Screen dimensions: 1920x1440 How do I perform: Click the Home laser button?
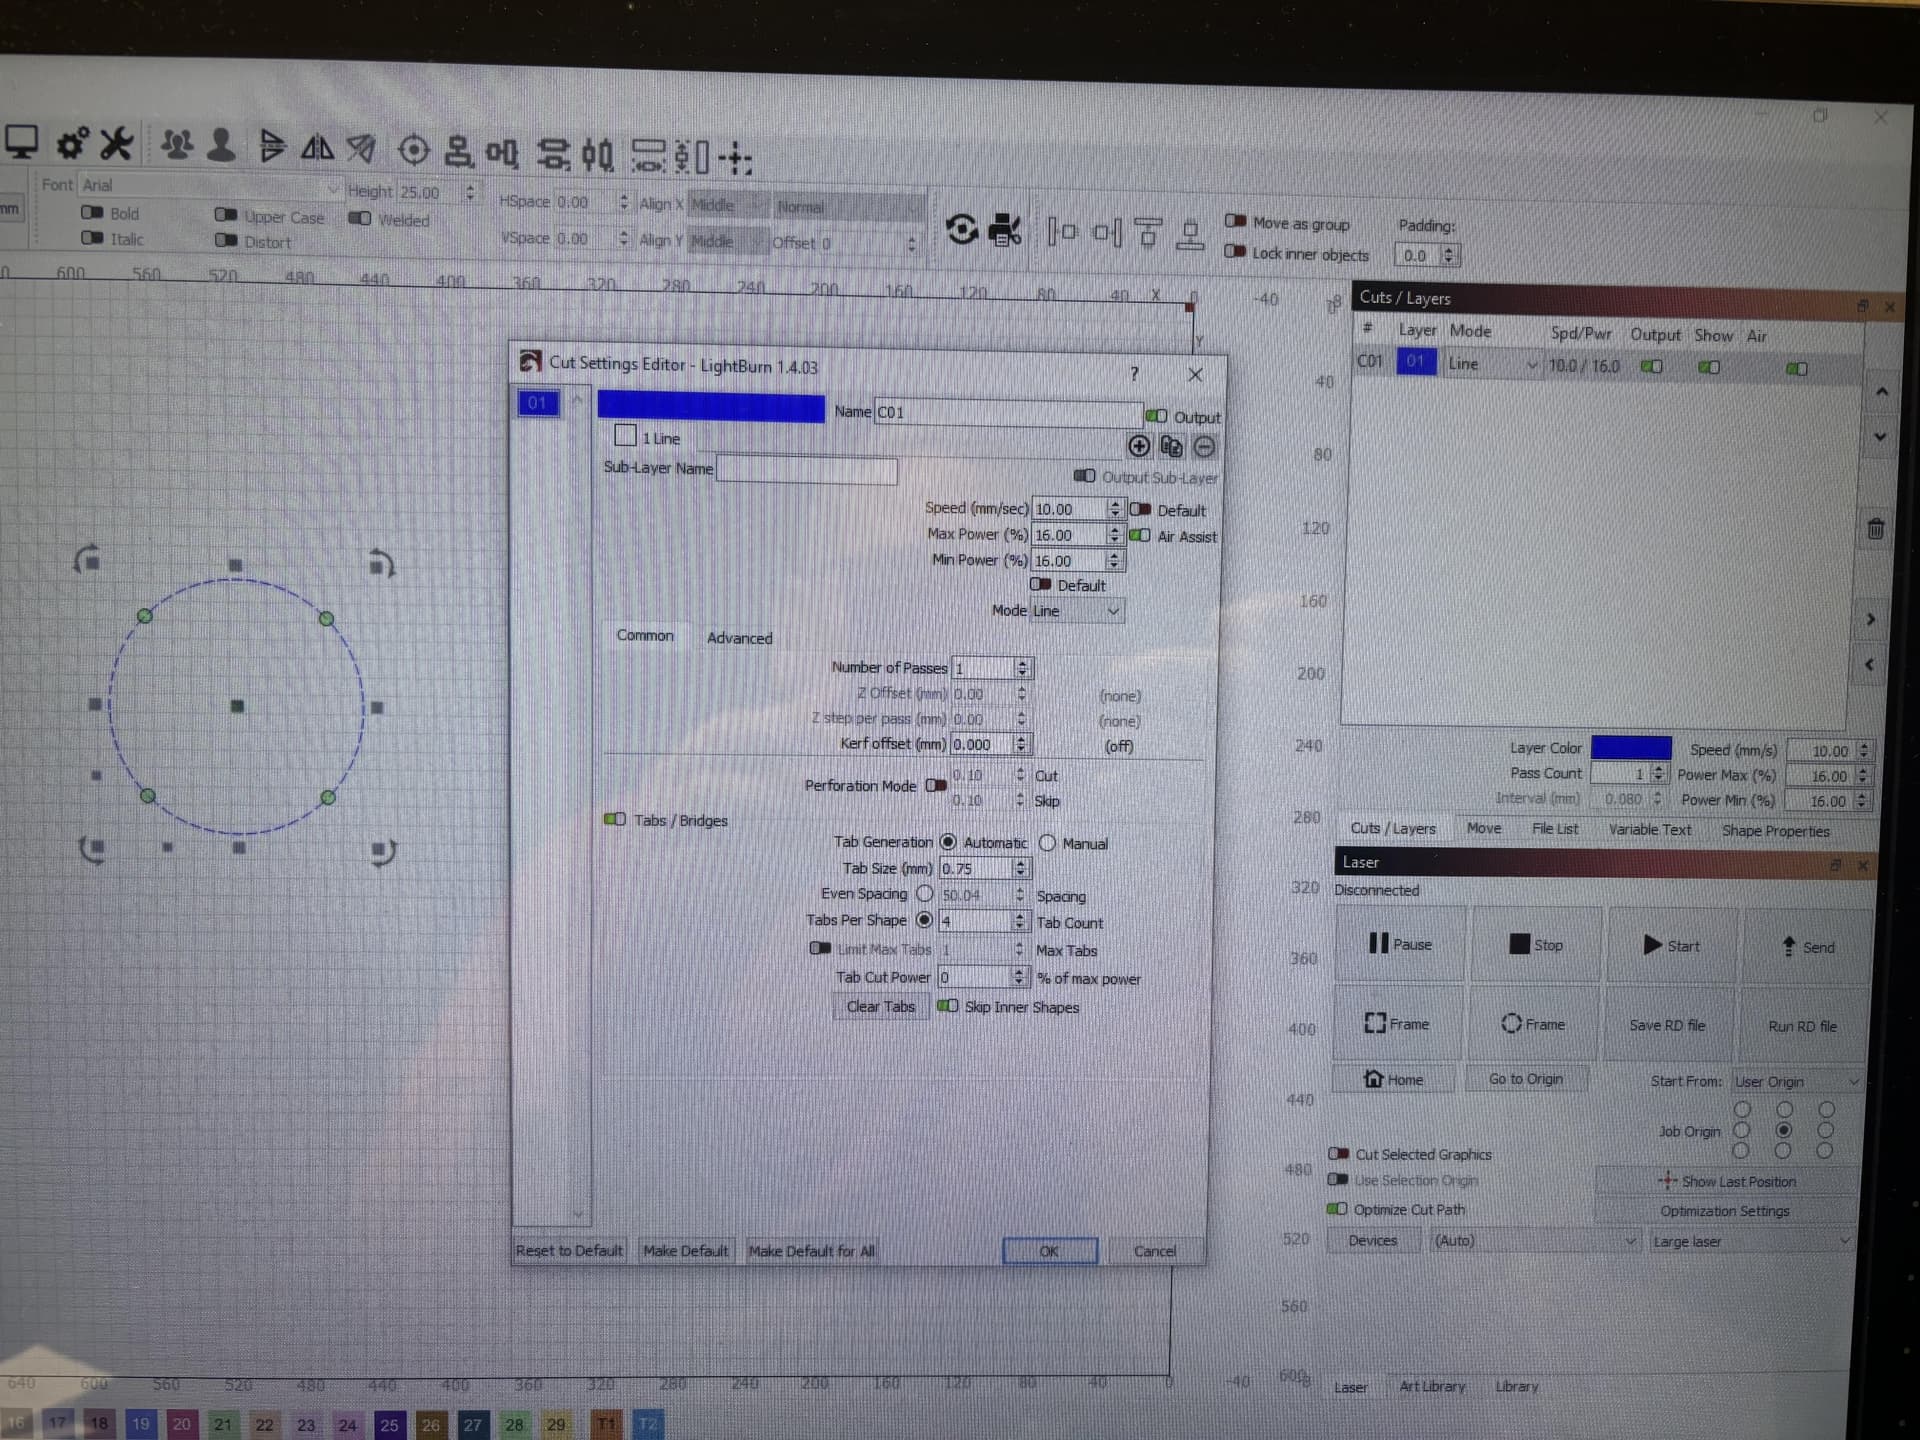(1393, 1079)
